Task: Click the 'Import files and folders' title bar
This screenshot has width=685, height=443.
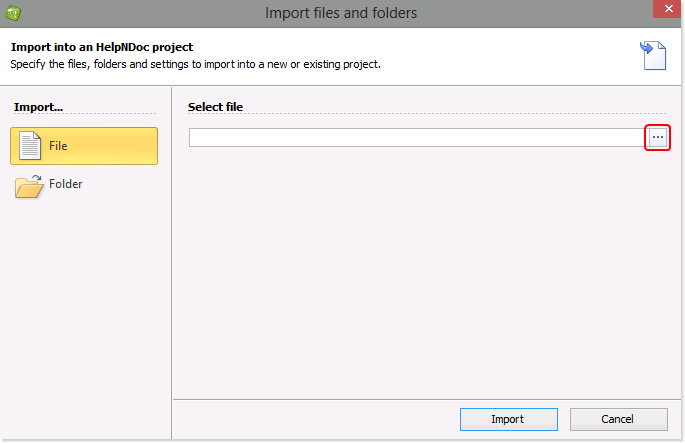Action: [x=340, y=13]
